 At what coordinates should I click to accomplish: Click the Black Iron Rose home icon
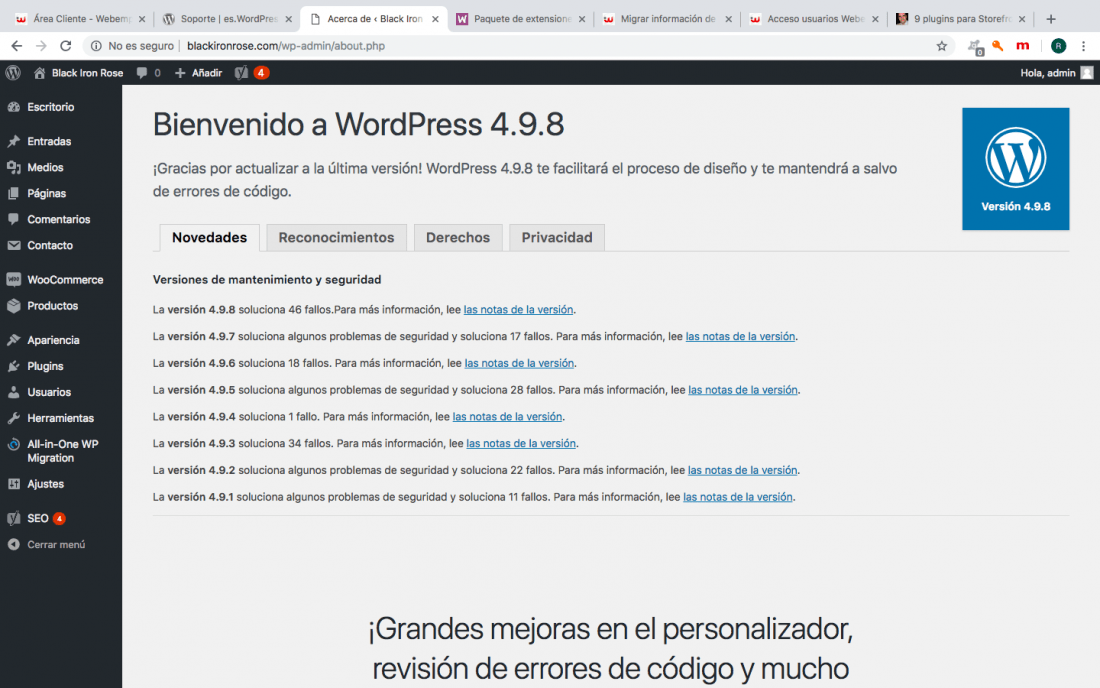point(39,73)
